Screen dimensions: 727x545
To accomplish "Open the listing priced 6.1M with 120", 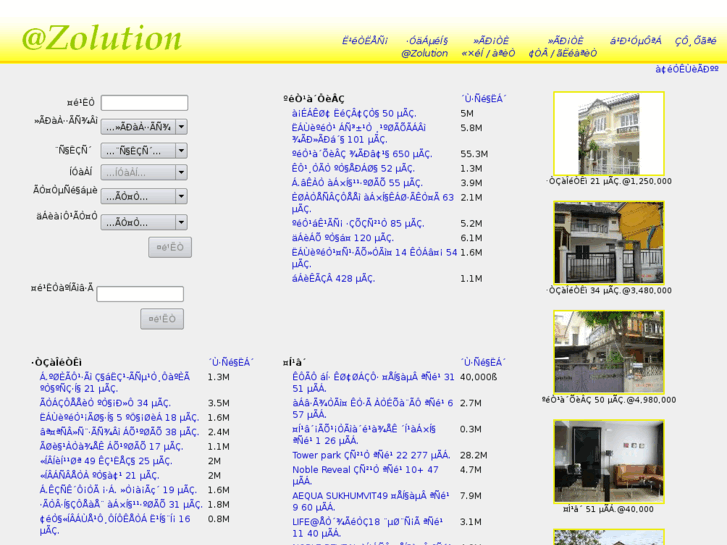I will [x=343, y=237].
